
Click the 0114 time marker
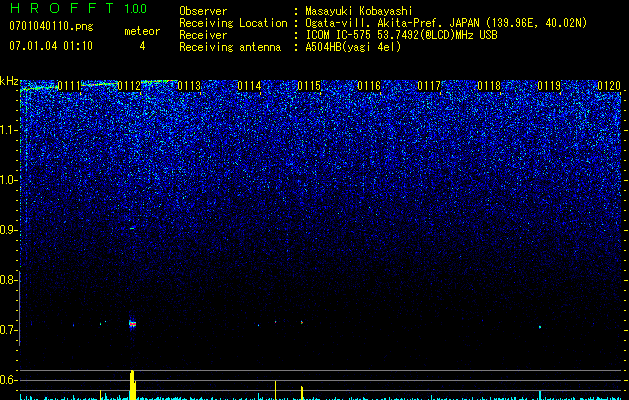249,86
